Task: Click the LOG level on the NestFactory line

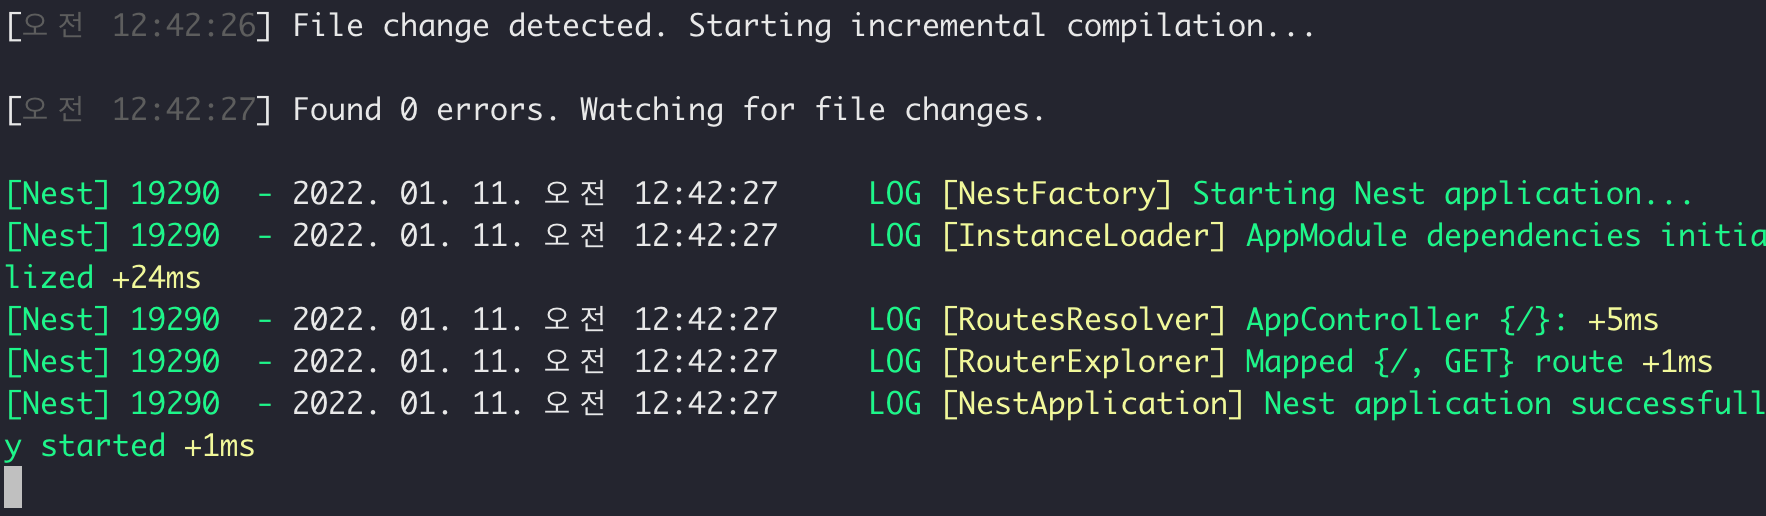Action: (x=895, y=194)
